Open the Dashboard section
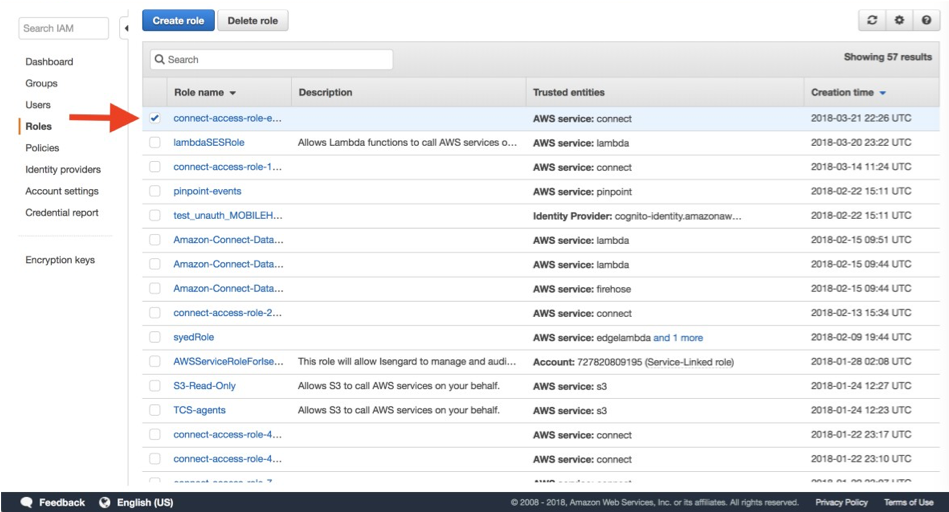This screenshot has width=949, height=512. (x=49, y=62)
